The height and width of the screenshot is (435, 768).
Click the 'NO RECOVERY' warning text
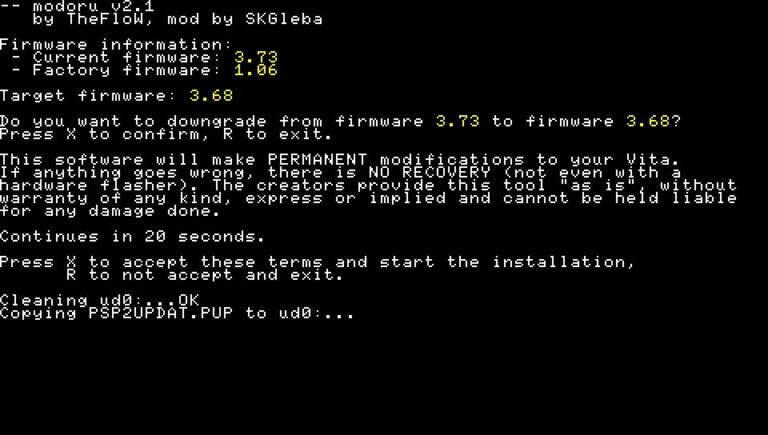click(x=429, y=172)
